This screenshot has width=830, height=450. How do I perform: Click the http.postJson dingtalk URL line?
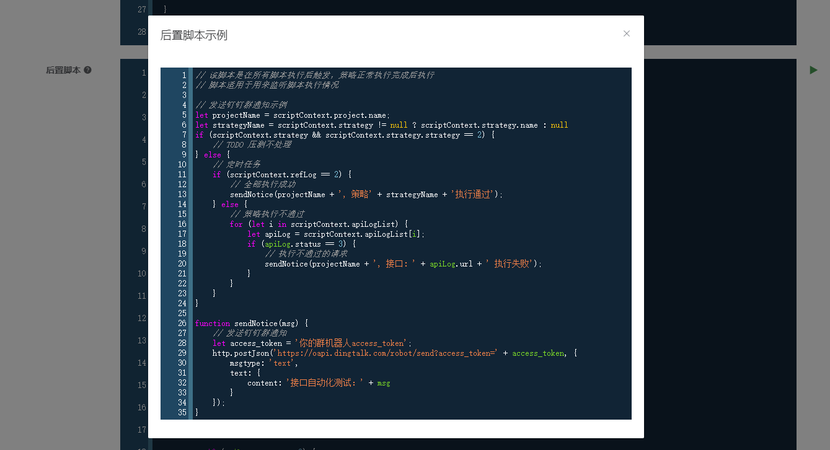(x=394, y=353)
